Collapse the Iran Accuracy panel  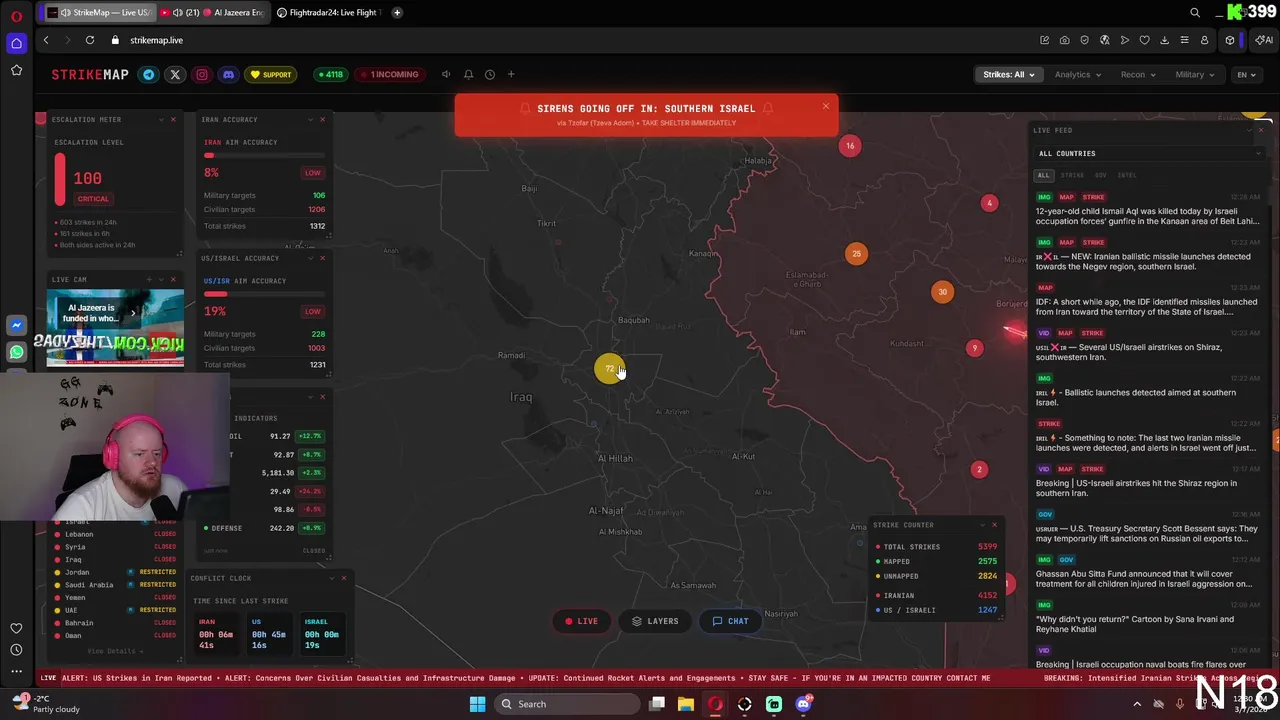tap(310, 119)
